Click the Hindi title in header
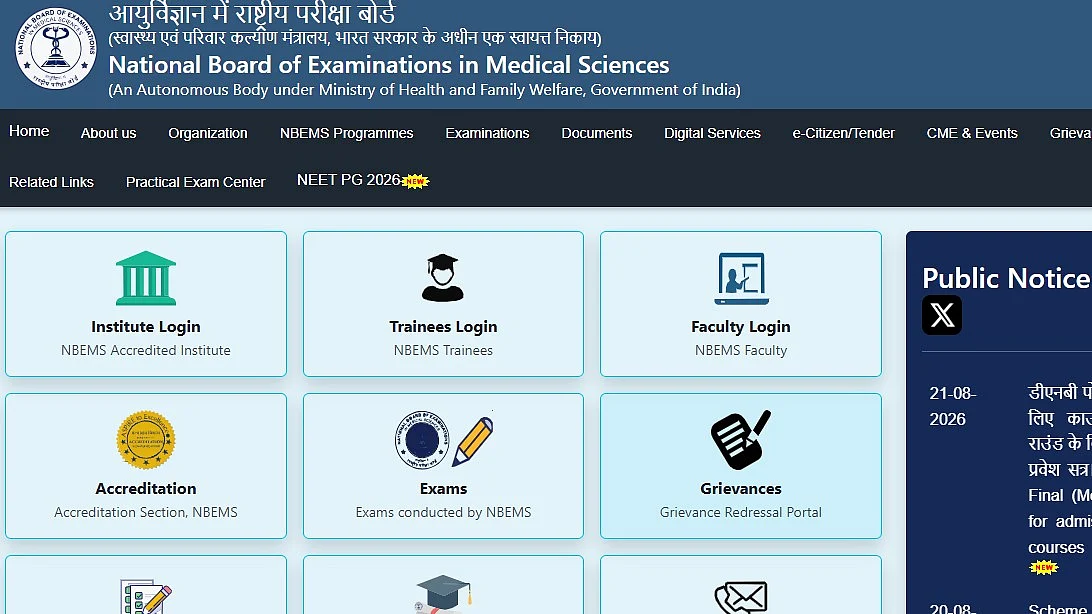Screen dimensions: 1092x614 [252, 13]
